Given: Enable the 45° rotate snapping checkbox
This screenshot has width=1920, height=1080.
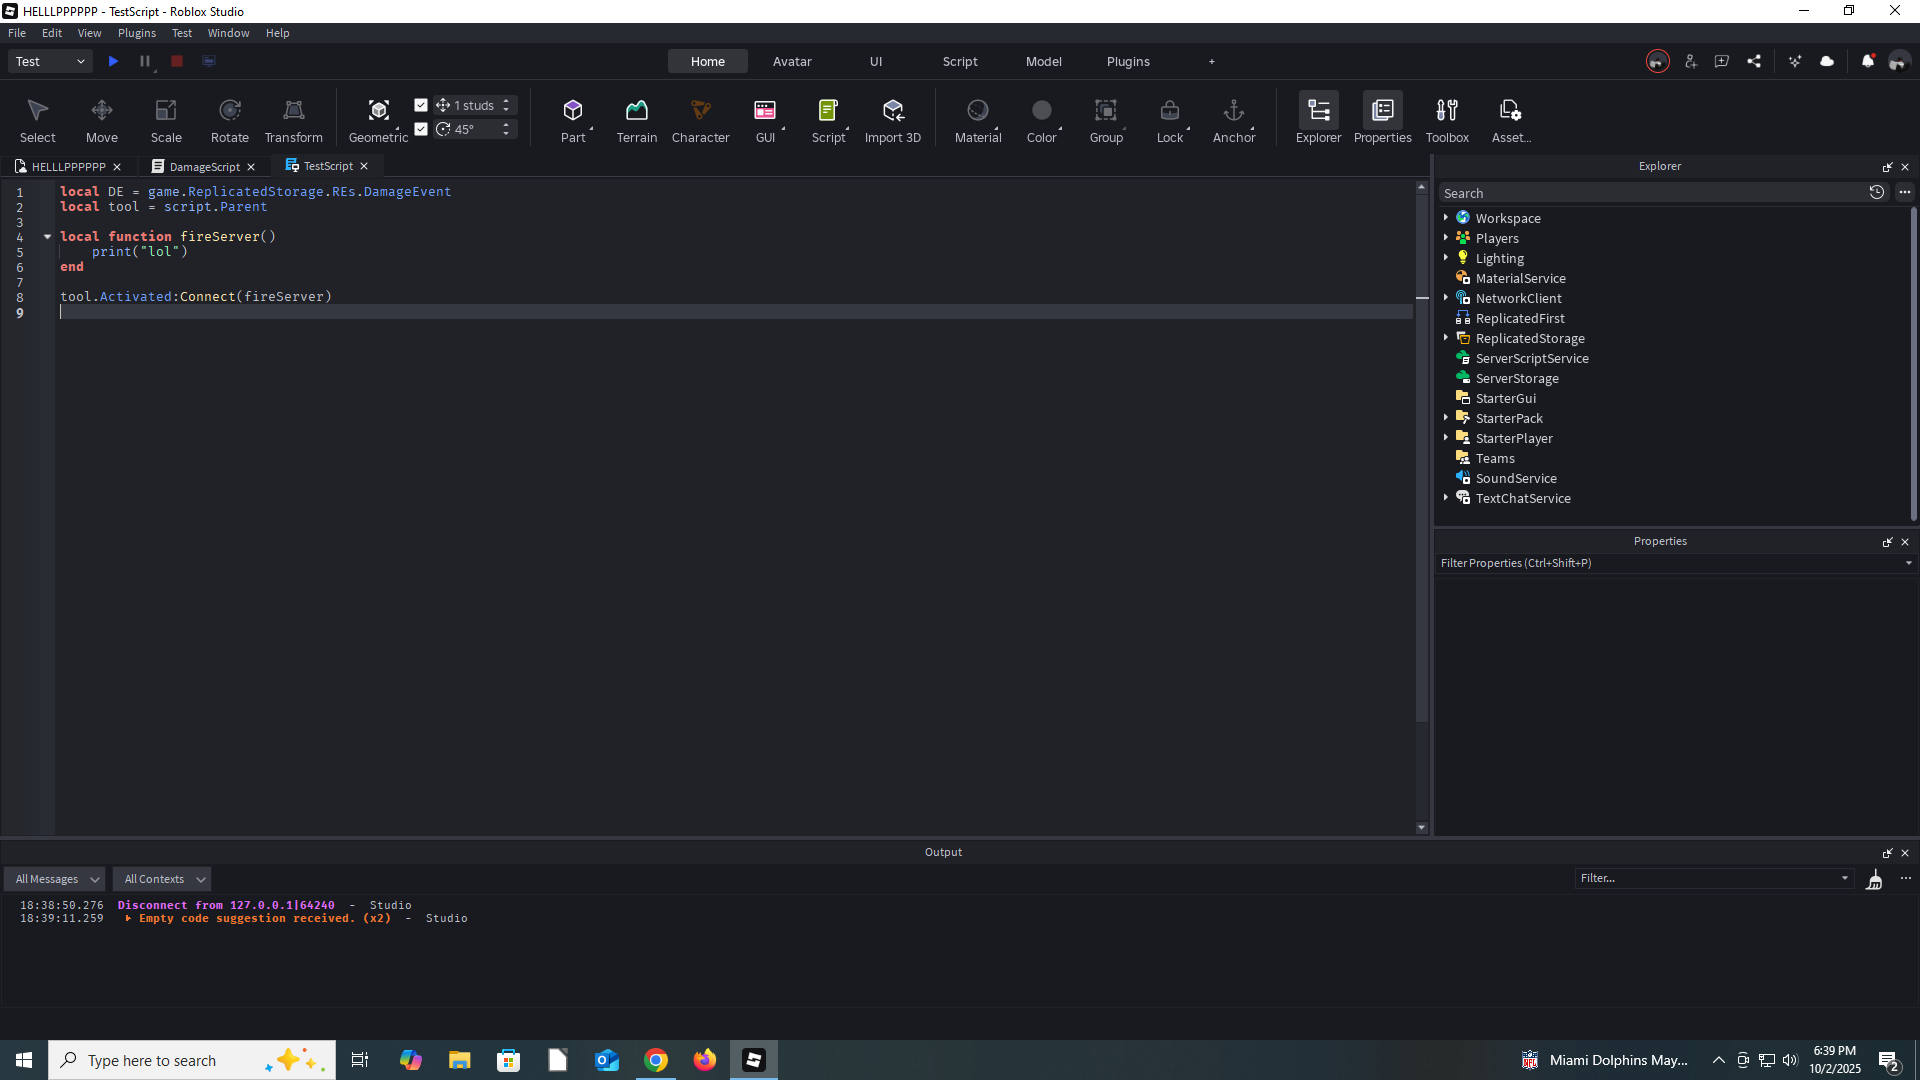Looking at the screenshot, I should click(421, 129).
